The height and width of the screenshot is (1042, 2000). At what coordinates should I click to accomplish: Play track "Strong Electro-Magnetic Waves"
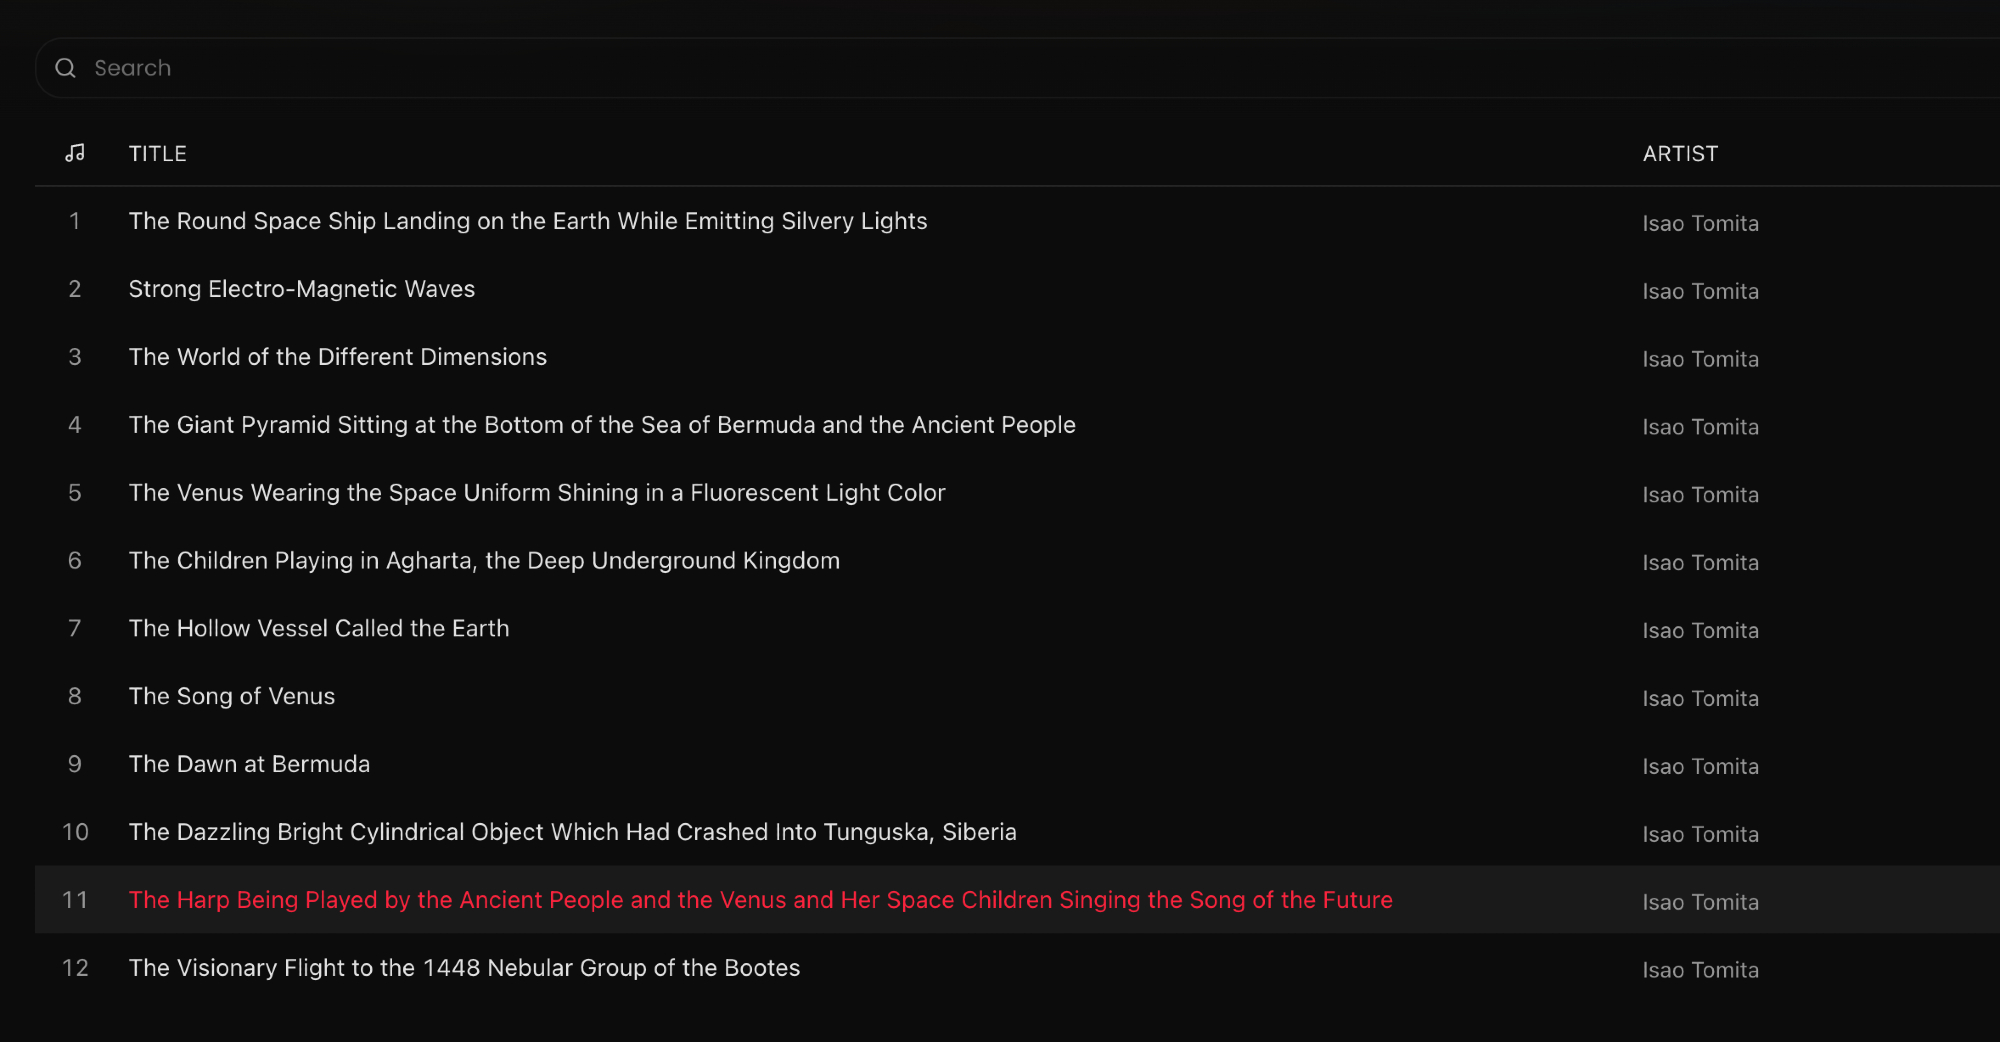point(302,289)
